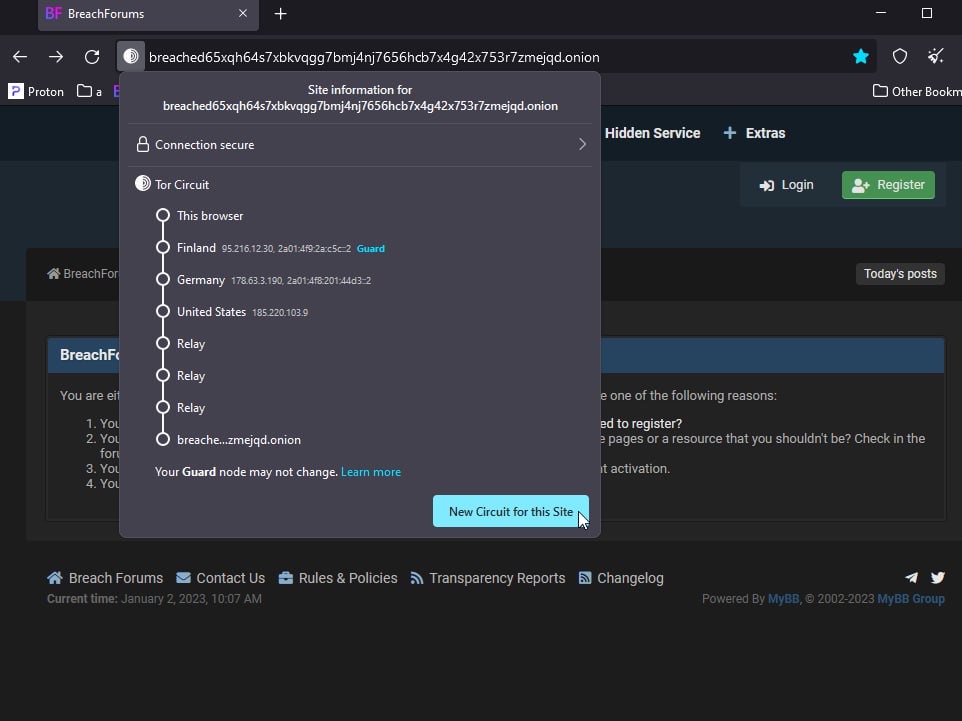
Task: Open the bookmark folder named a
Action: 90,91
